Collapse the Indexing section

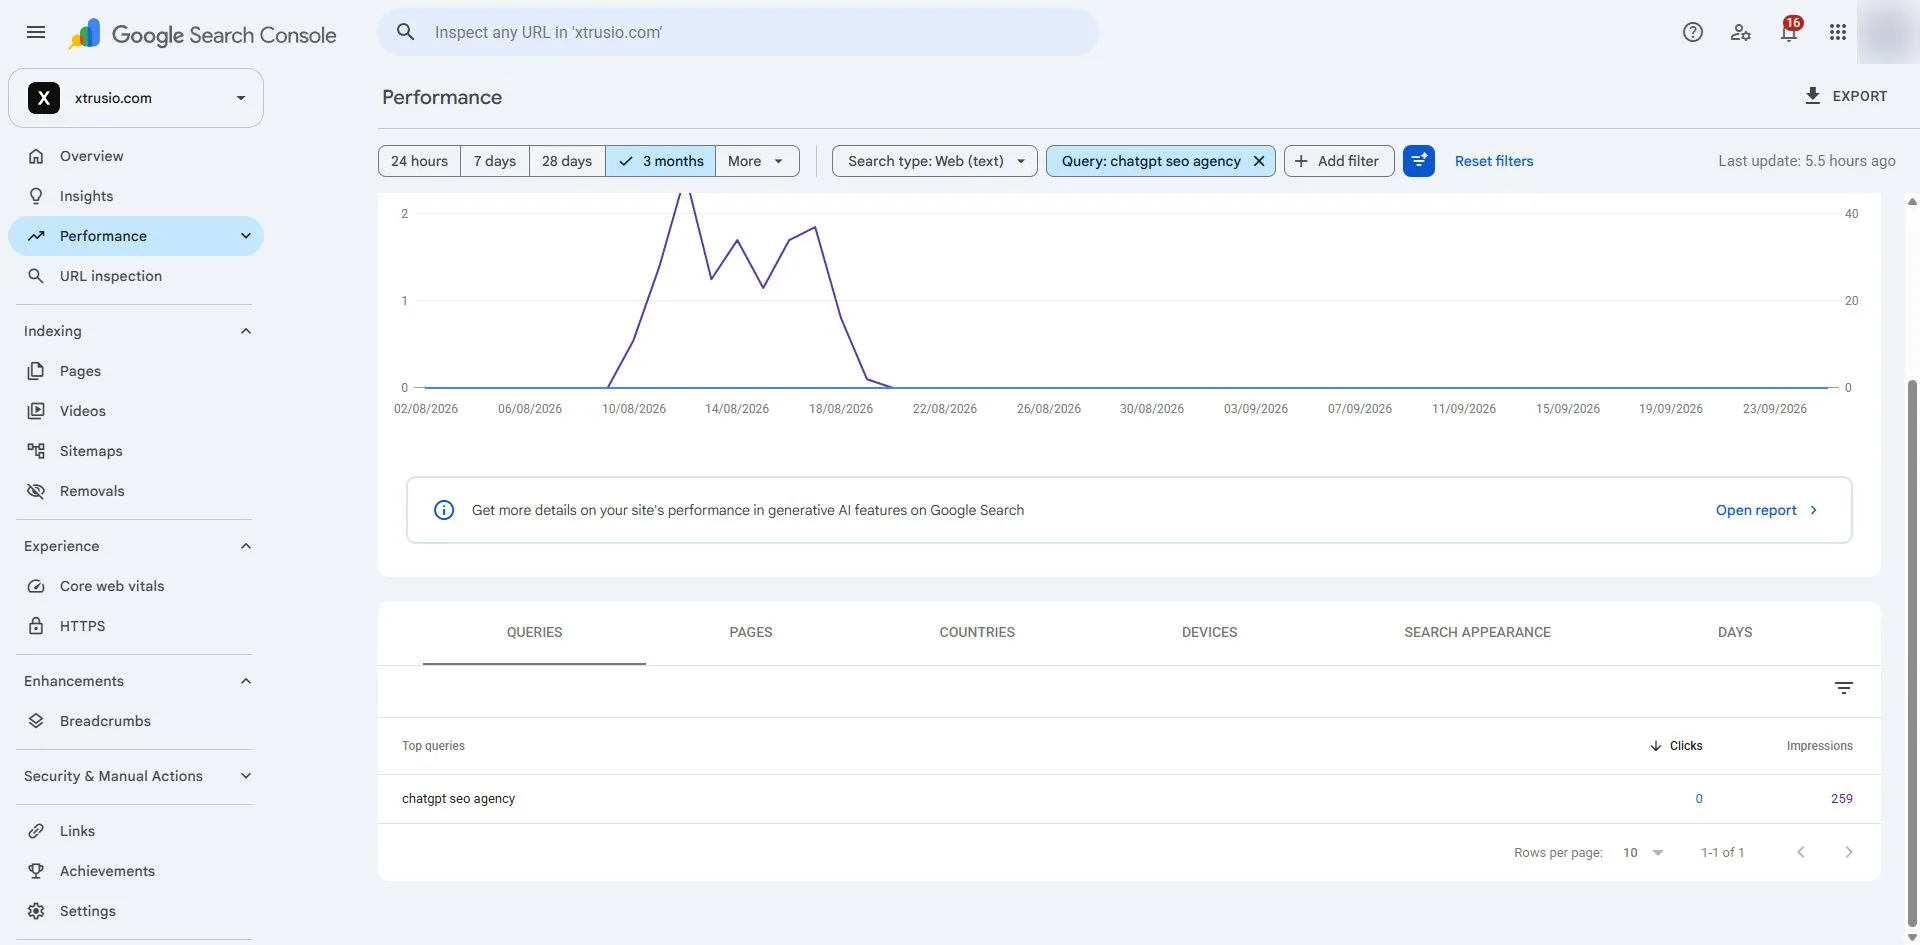246,331
